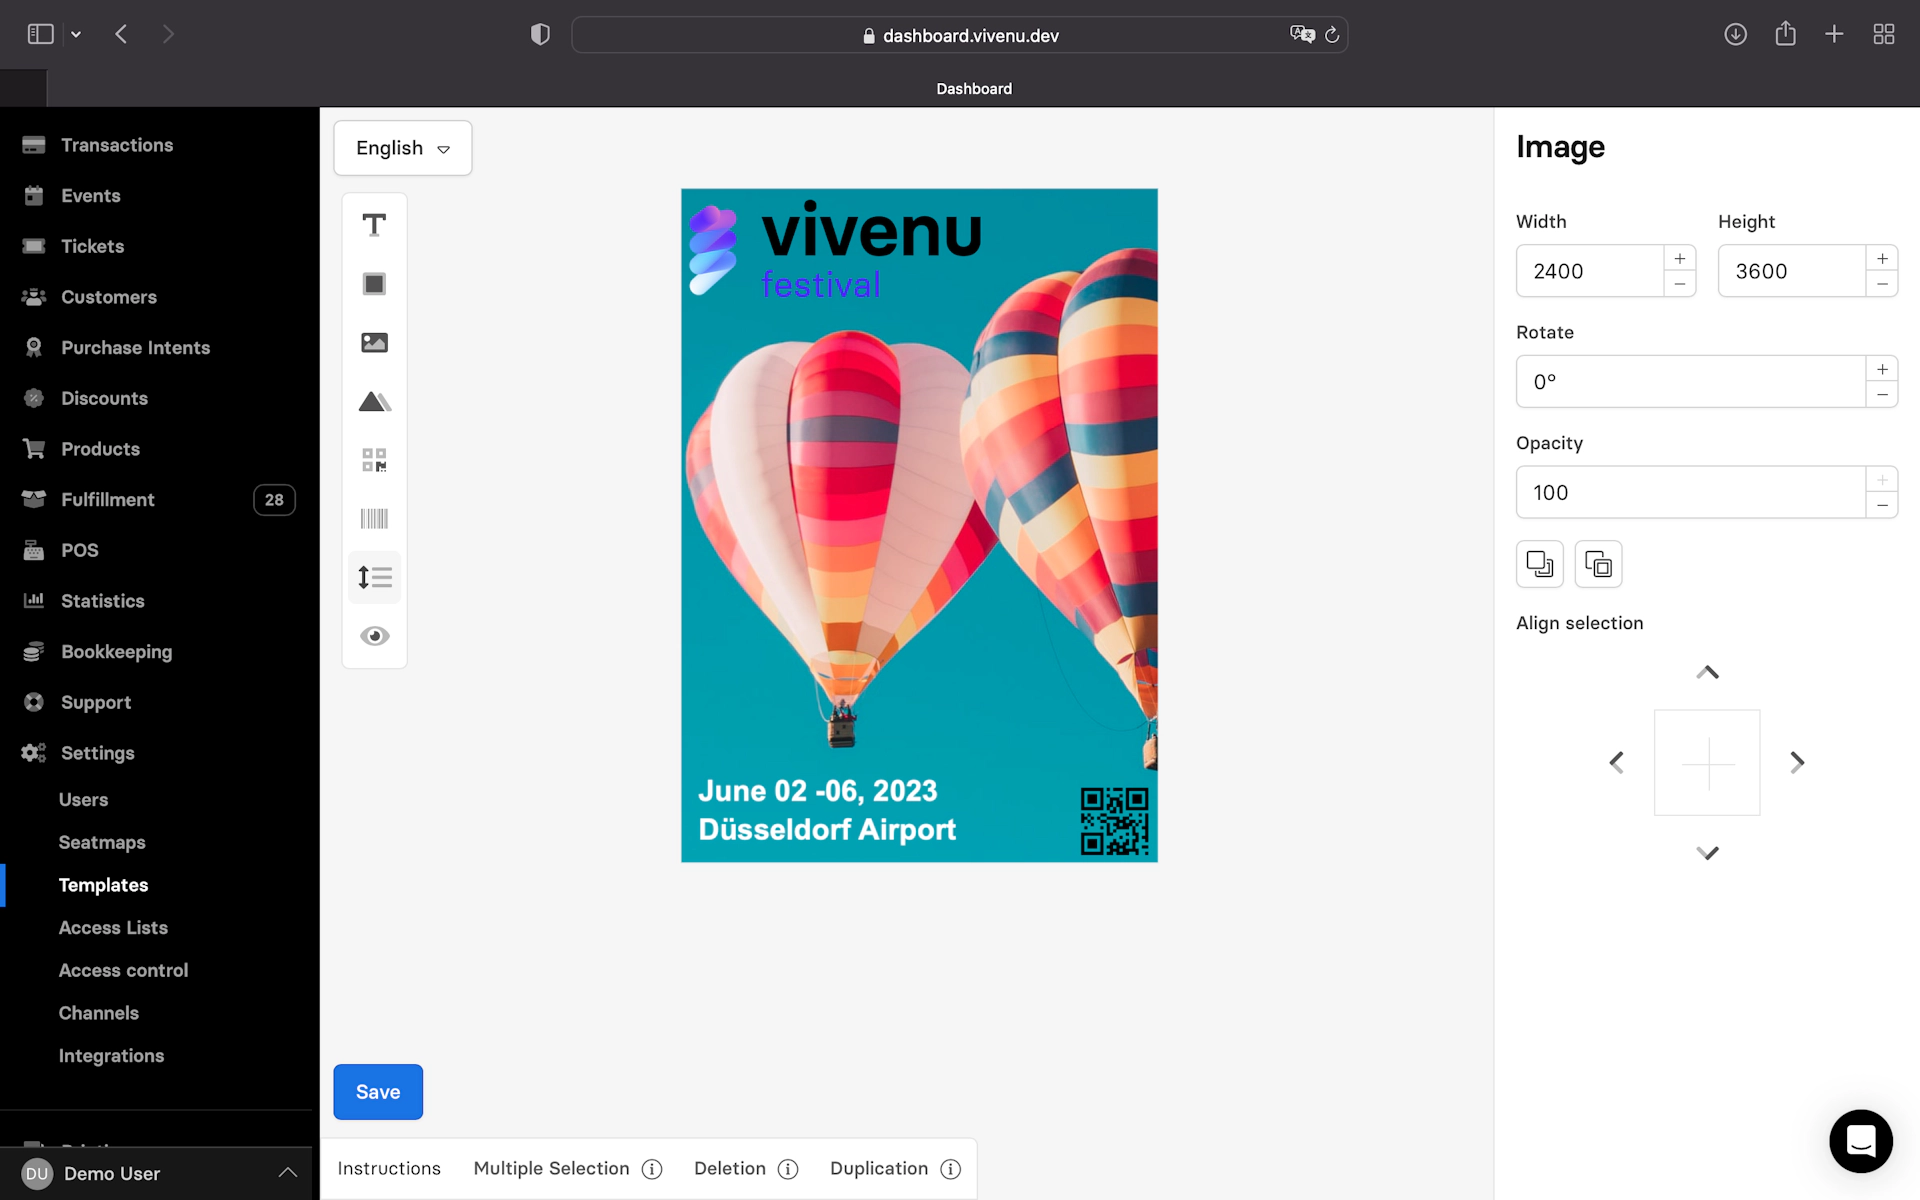1920x1200 pixels.
Task: Open the English language dropdown
Action: pyautogui.click(x=403, y=148)
